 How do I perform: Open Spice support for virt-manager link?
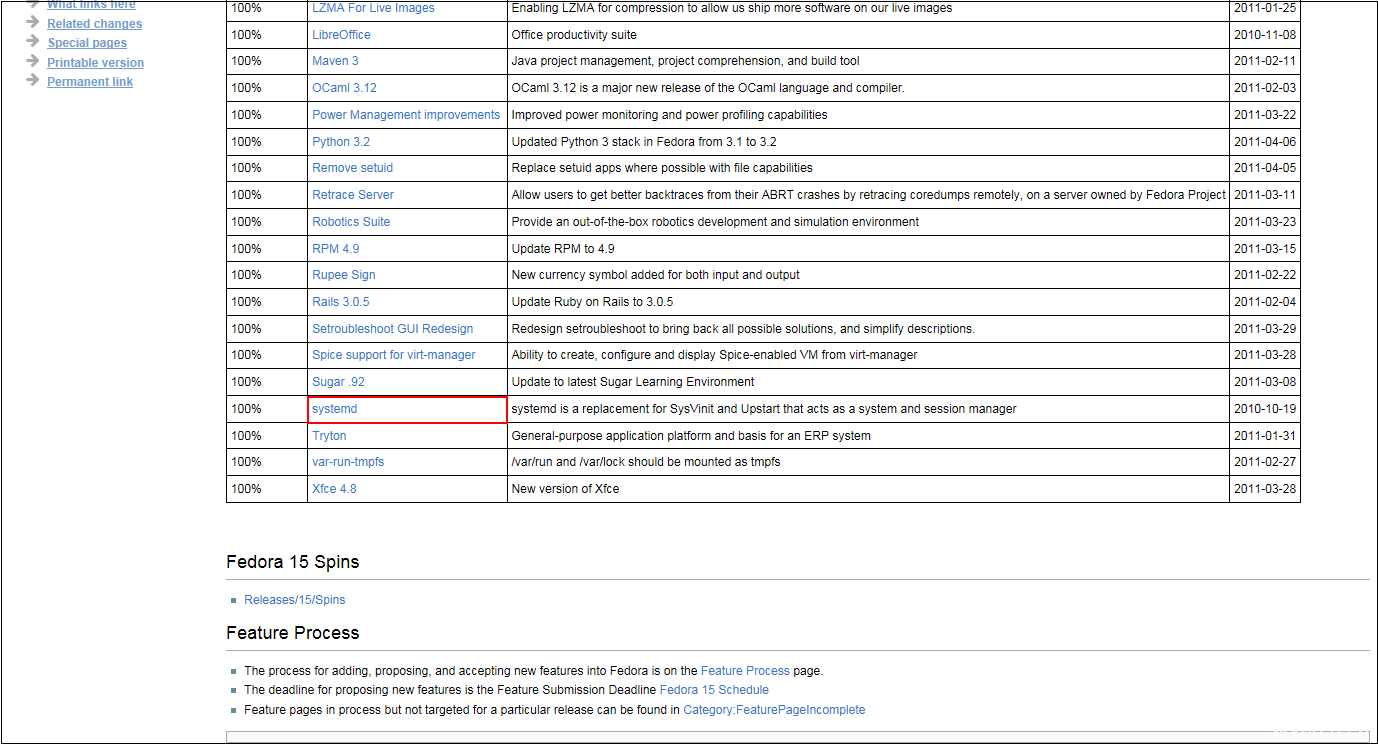coord(394,355)
